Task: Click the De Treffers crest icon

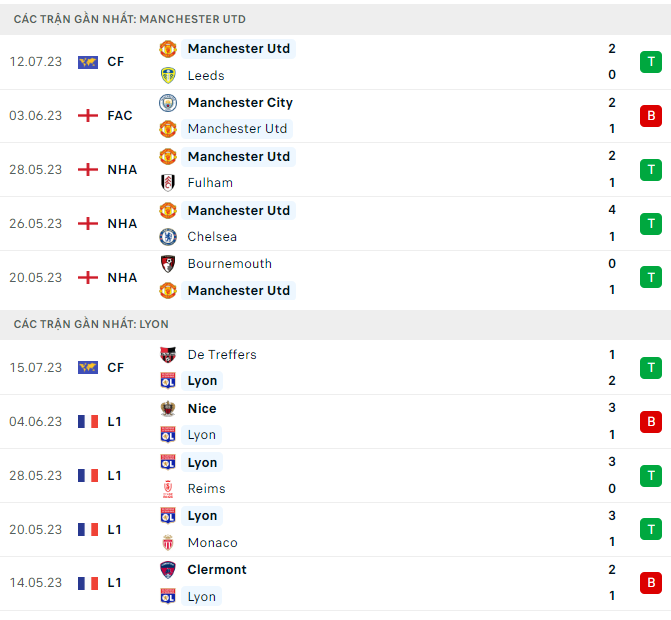Action: tap(168, 354)
